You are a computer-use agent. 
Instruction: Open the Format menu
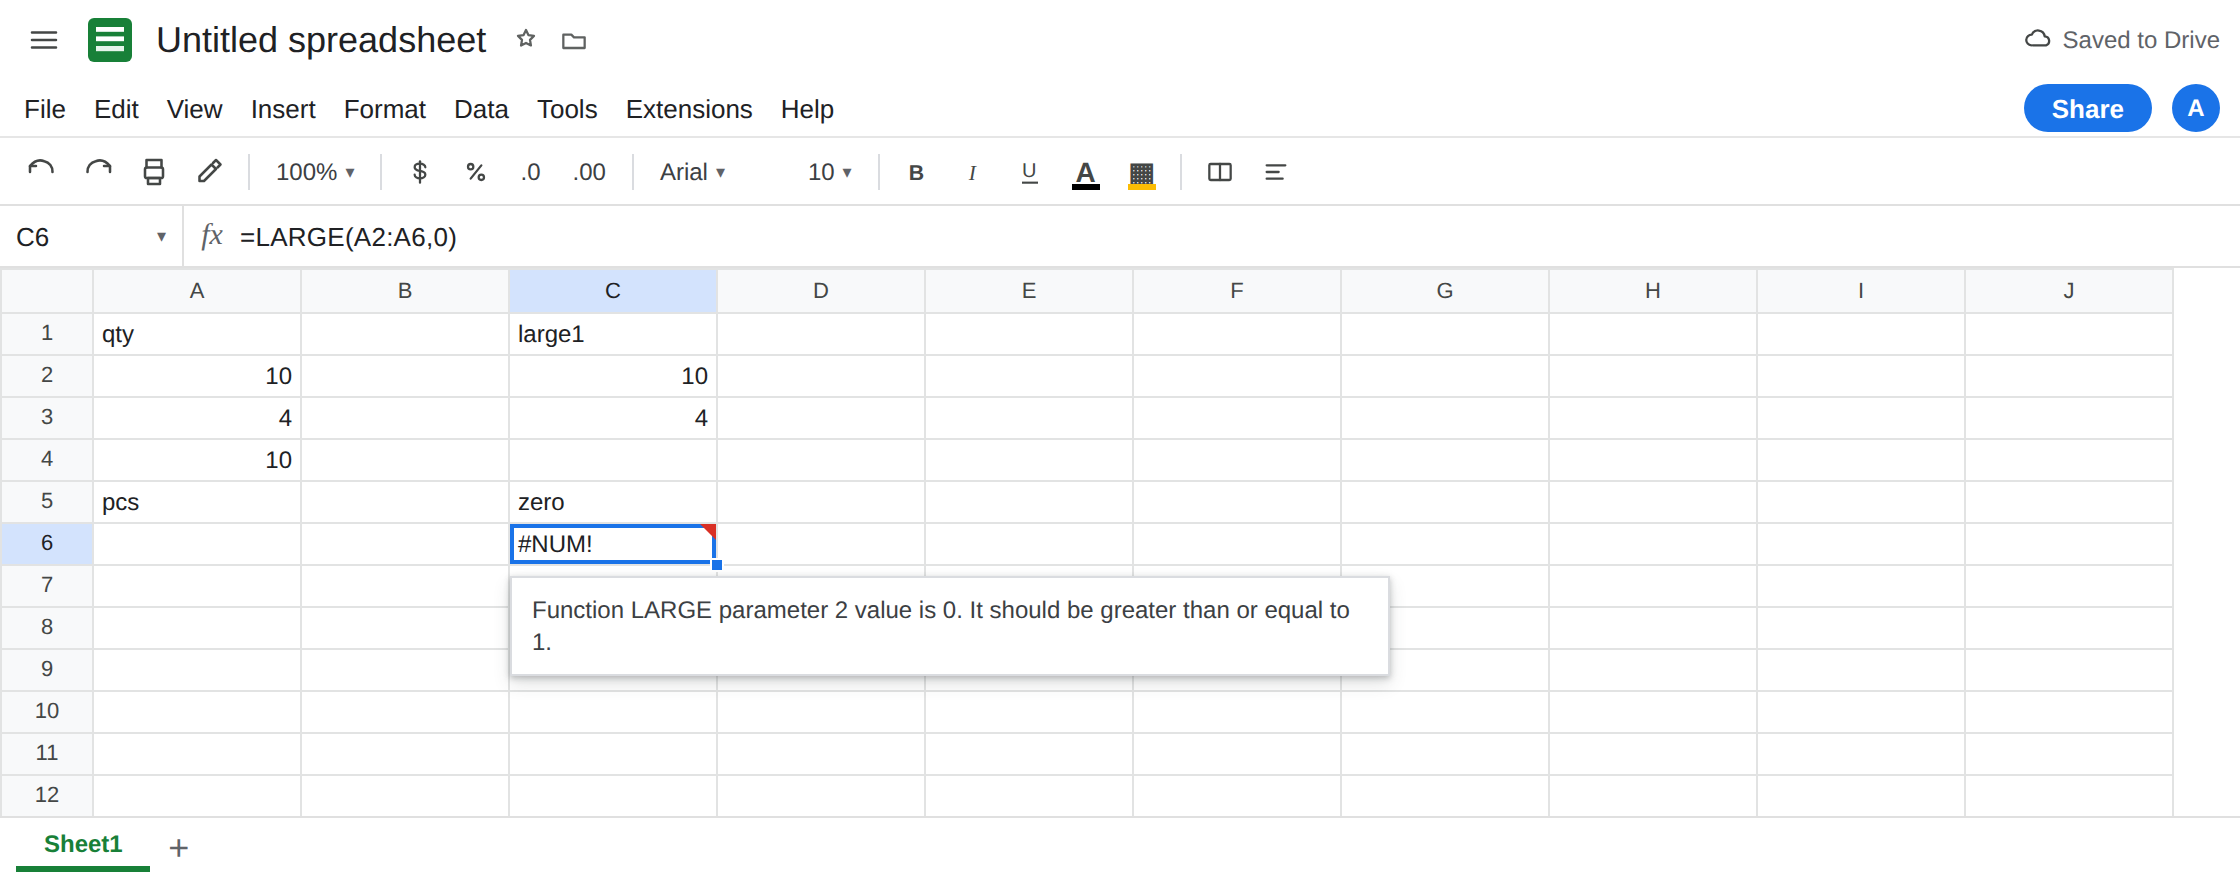(x=385, y=109)
